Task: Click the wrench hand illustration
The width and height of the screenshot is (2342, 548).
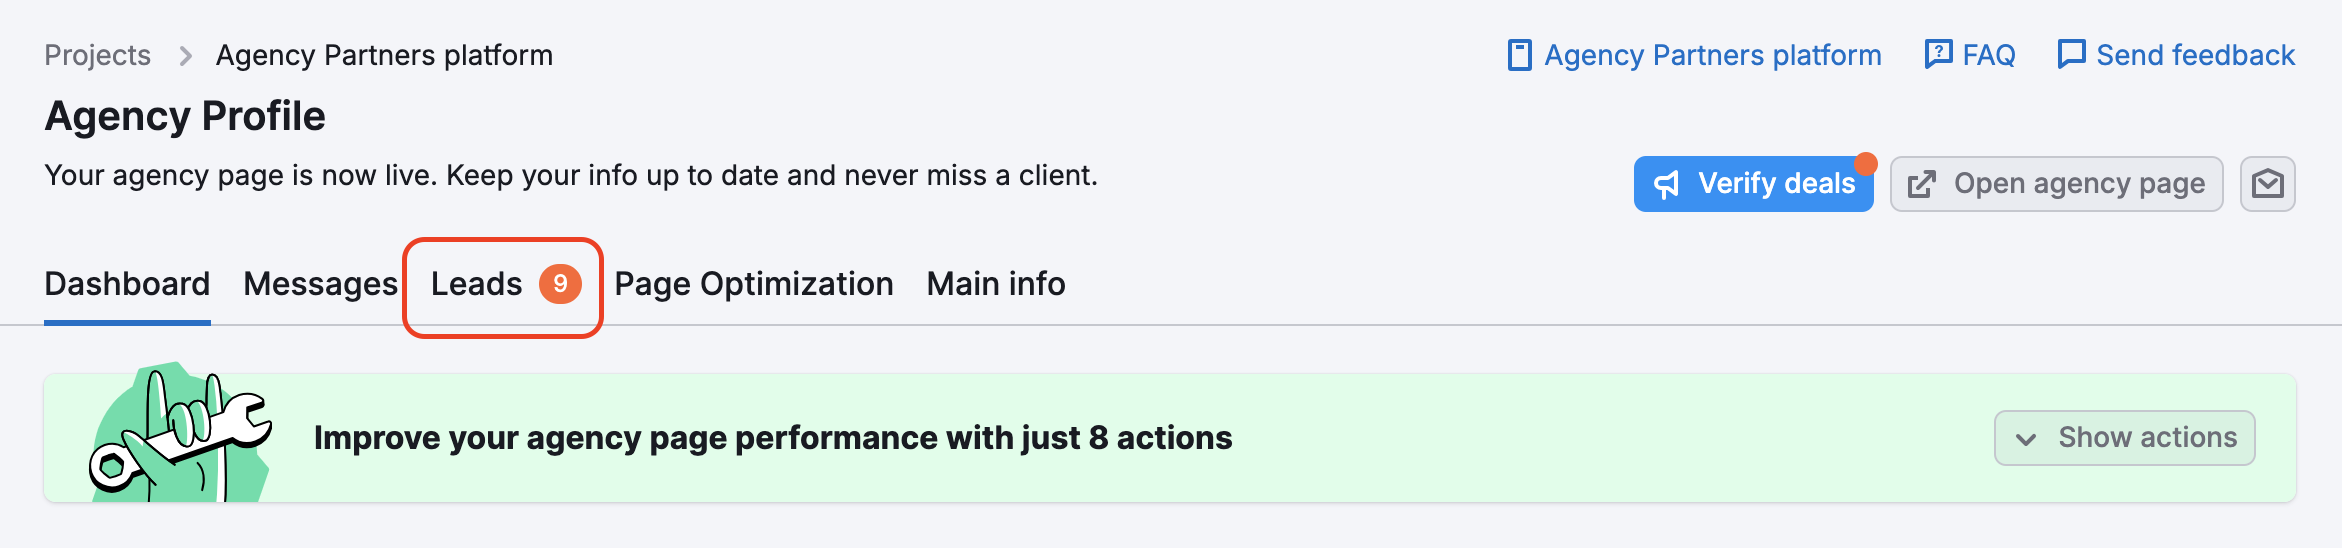Action: click(x=180, y=435)
